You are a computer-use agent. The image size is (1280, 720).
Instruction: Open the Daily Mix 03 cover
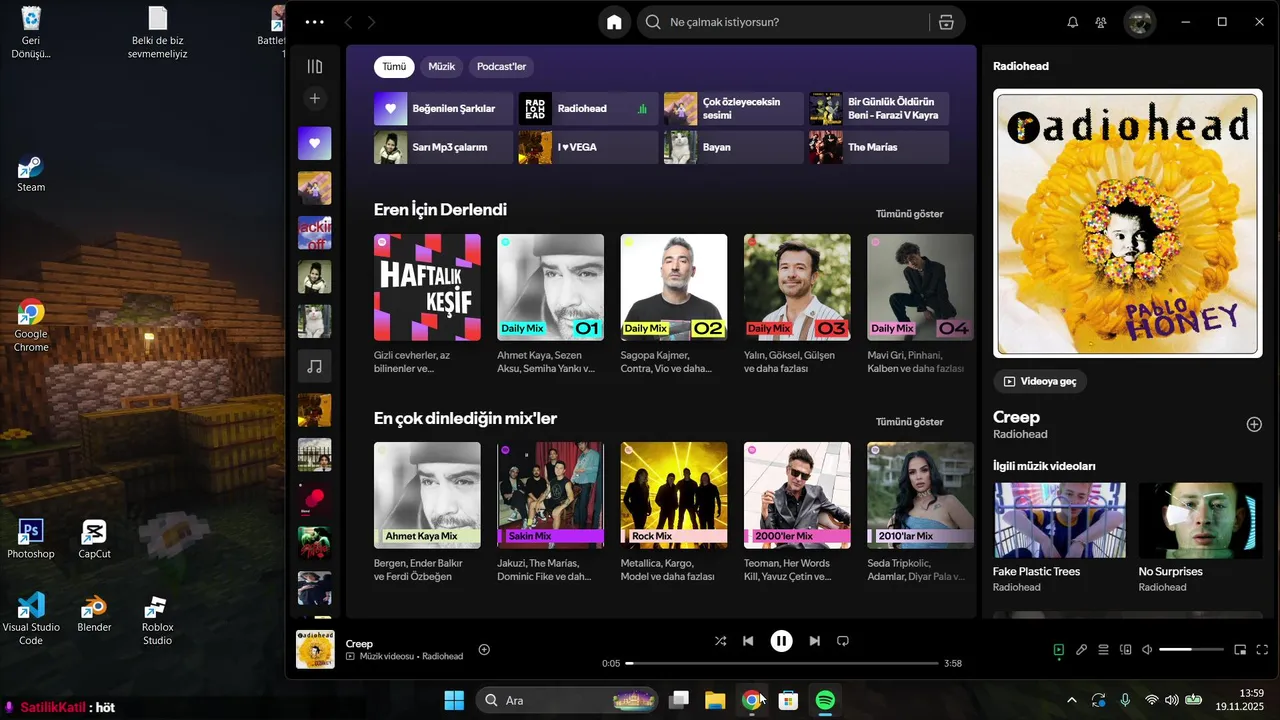[797, 287]
